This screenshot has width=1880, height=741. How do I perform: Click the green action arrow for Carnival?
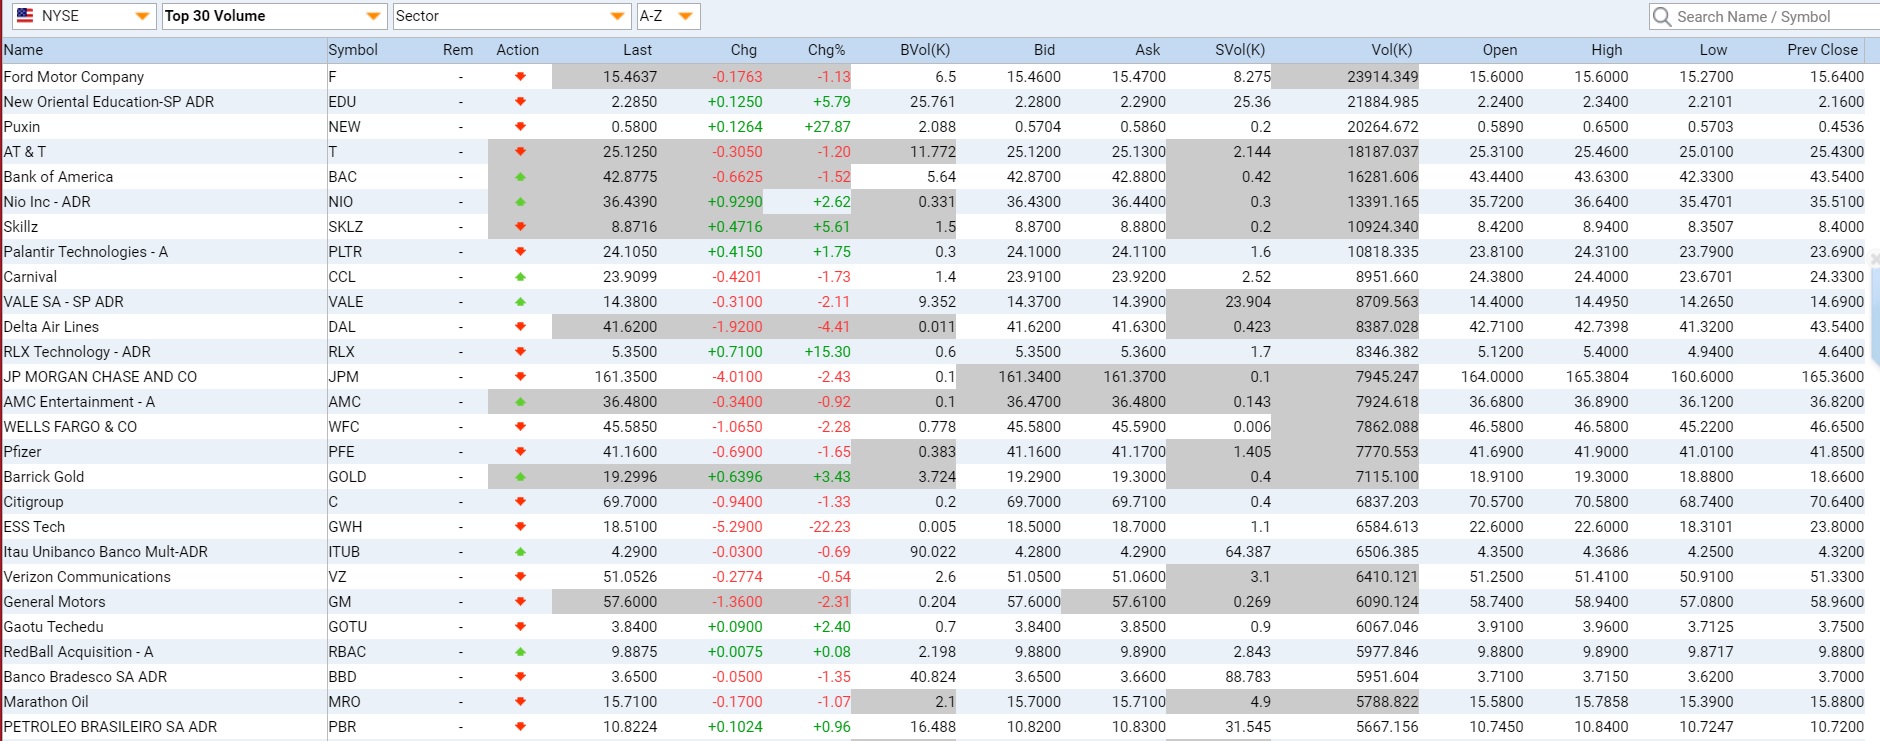click(520, 277)
